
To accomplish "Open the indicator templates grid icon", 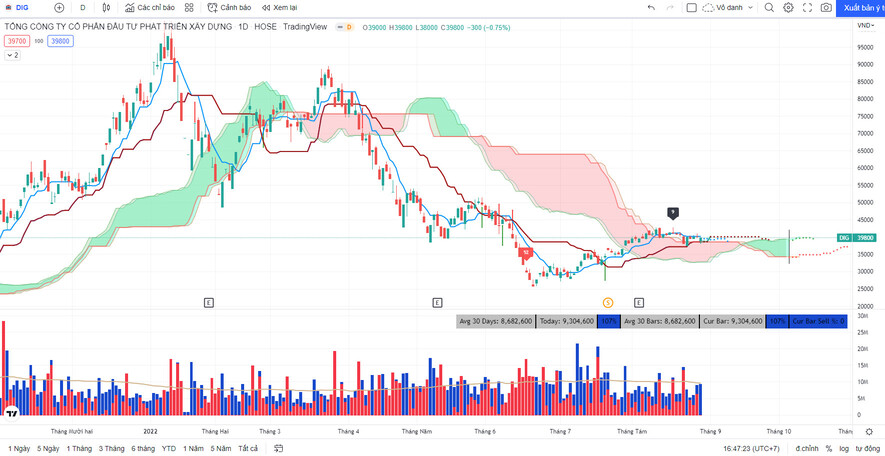I will 189,7.
